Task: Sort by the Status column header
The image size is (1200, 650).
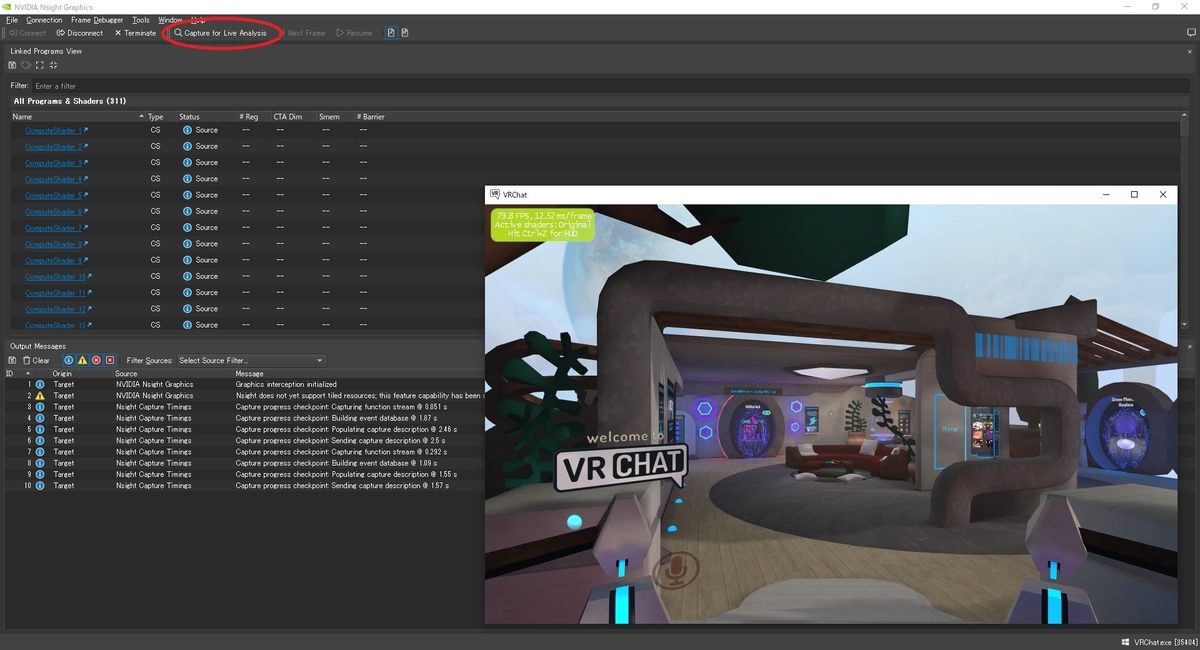Action: pyautogui.click(x=205, y=117)
